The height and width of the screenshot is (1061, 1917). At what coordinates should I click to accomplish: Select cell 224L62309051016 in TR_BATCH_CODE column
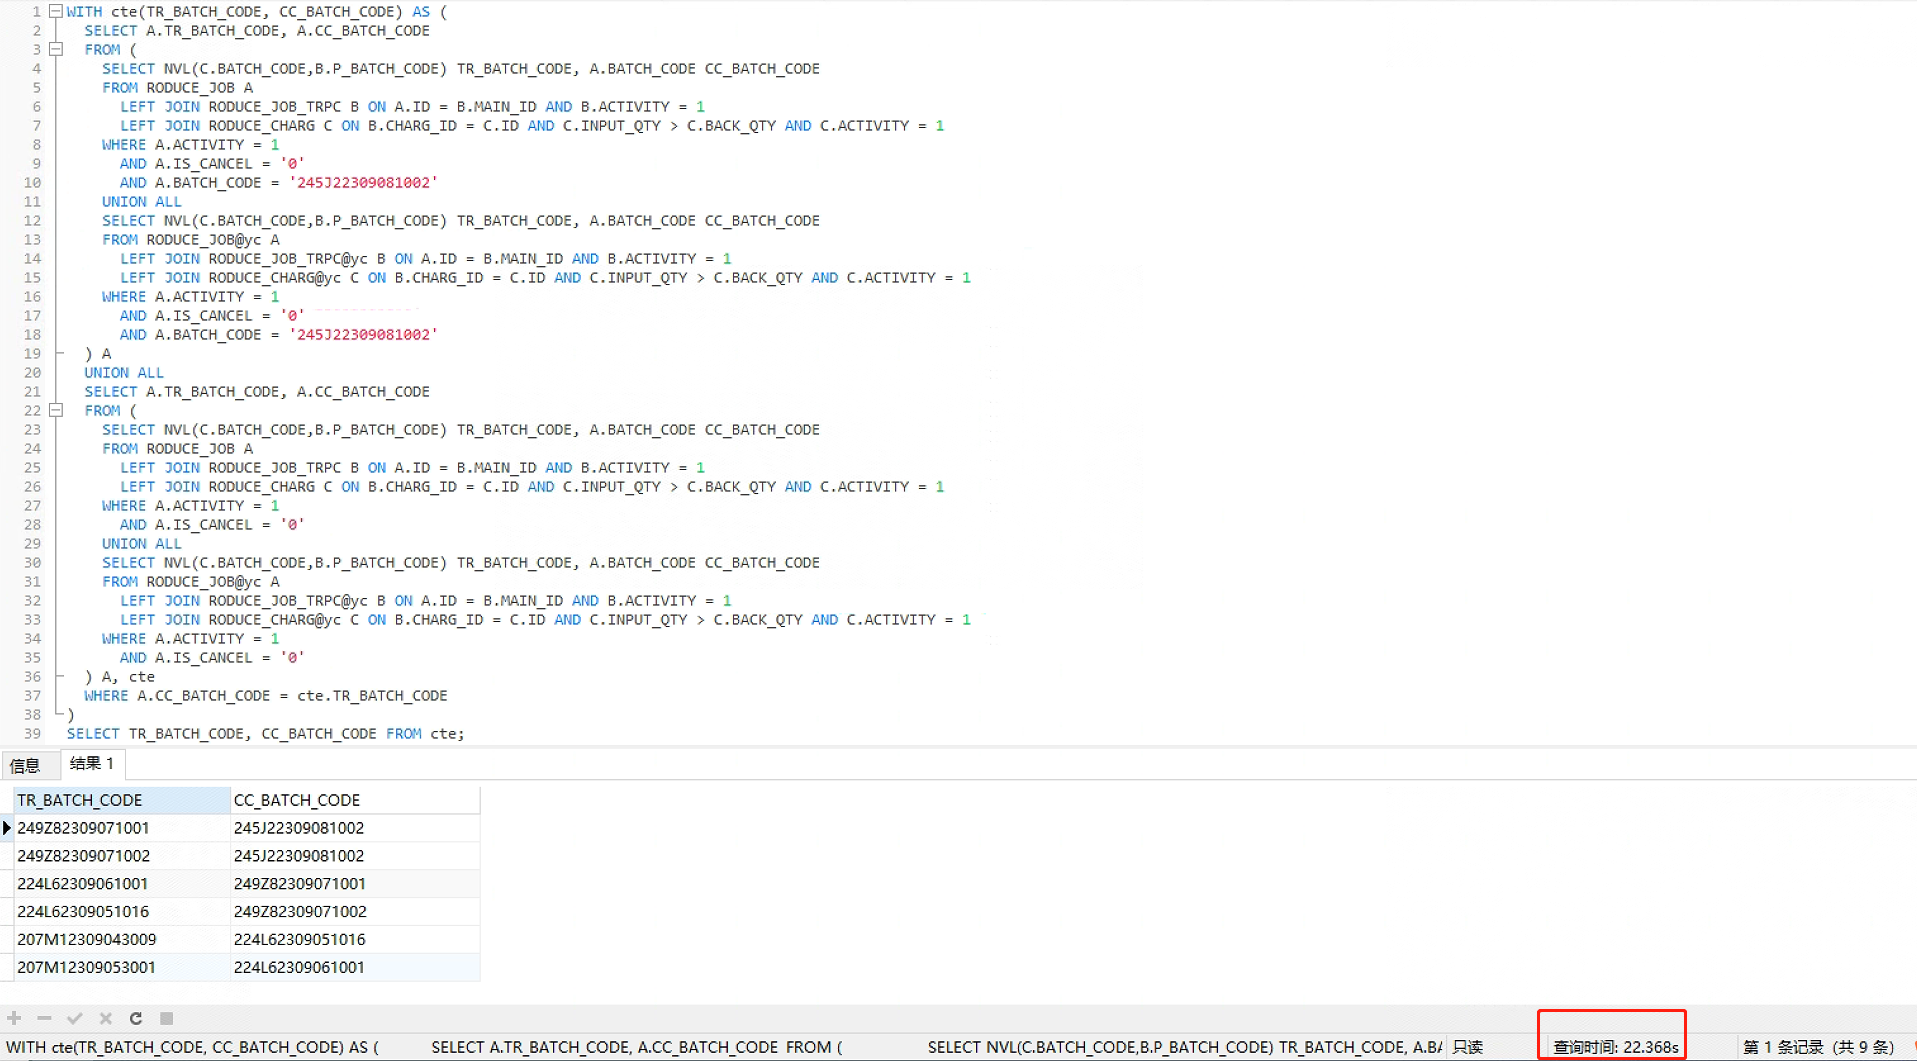pyautogui.click(x=121, y=912)
